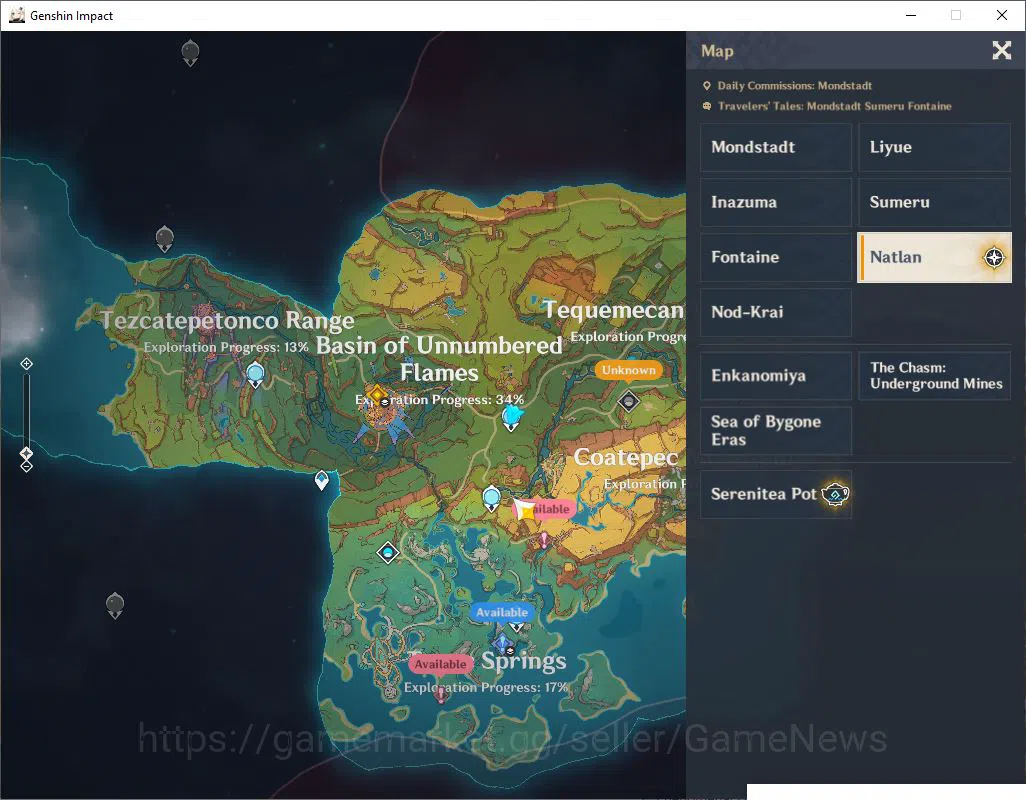Click the Genshin Impact icon in the title bar
Viewport: 1026px width, 800px height.
coord(16,15)
